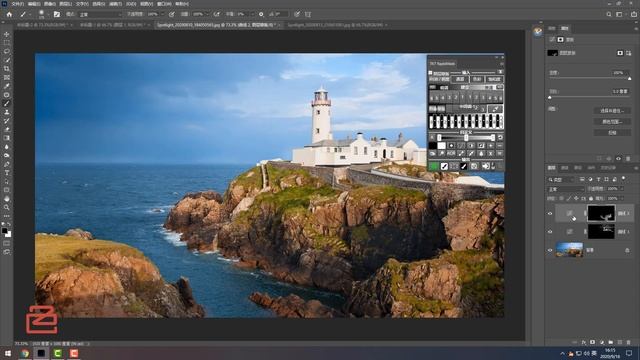The width and height of the screenshot is (640, 360).
Task: Hide the top adjustment layer eye
Action: (x=550, y=213)
